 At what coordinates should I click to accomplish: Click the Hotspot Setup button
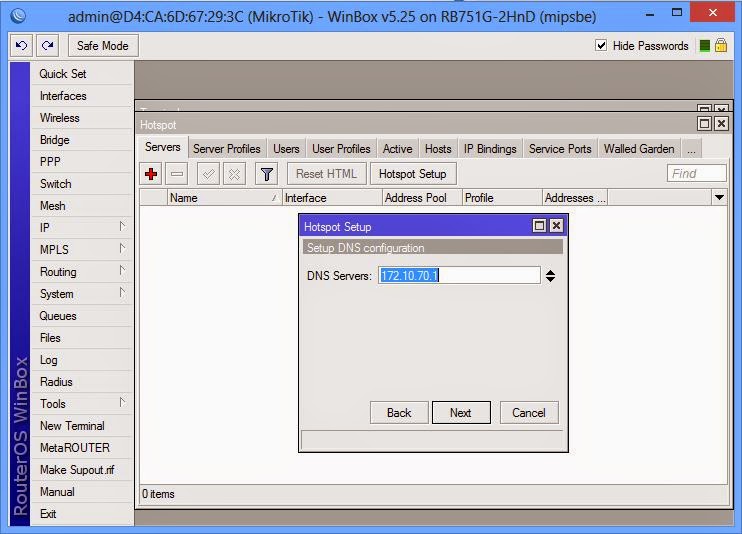(413, 174)
